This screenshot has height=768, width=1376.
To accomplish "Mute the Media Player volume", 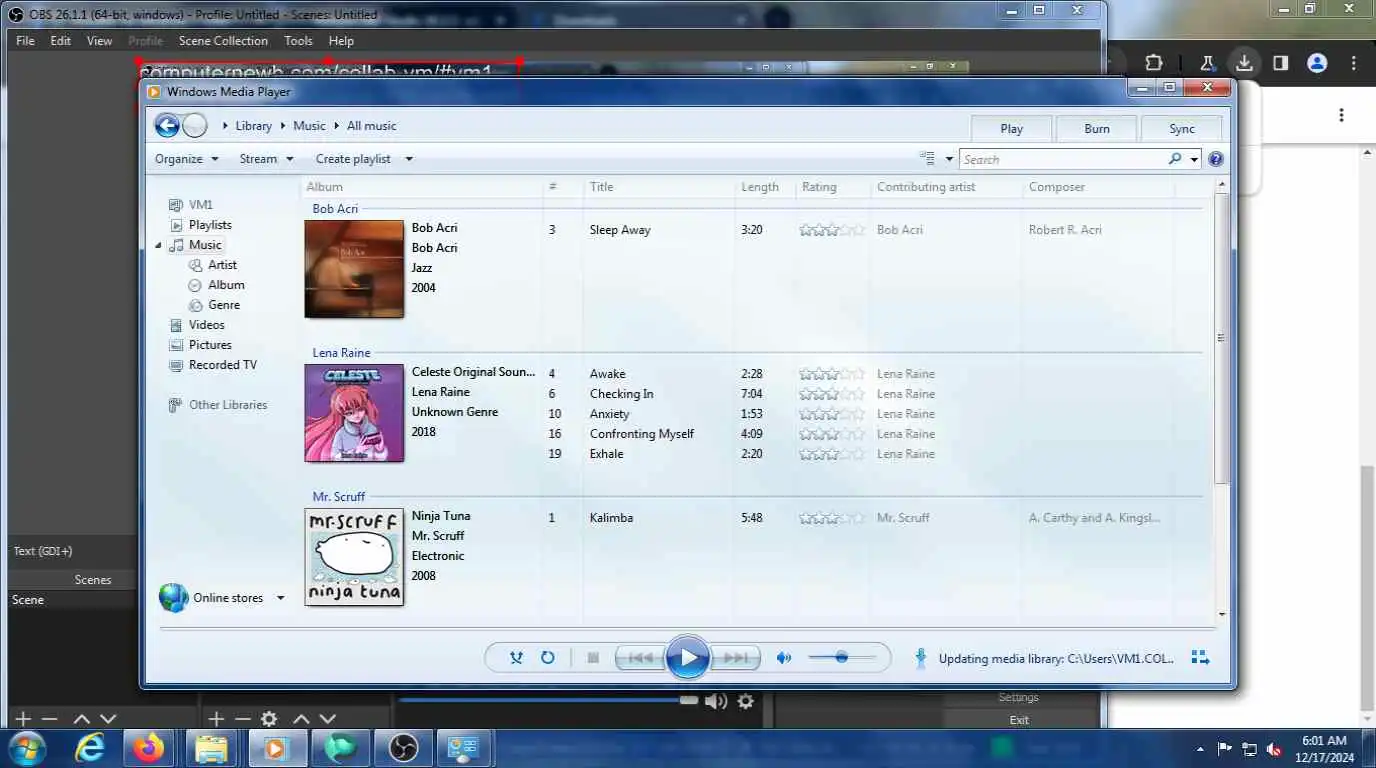I will 784,658.
